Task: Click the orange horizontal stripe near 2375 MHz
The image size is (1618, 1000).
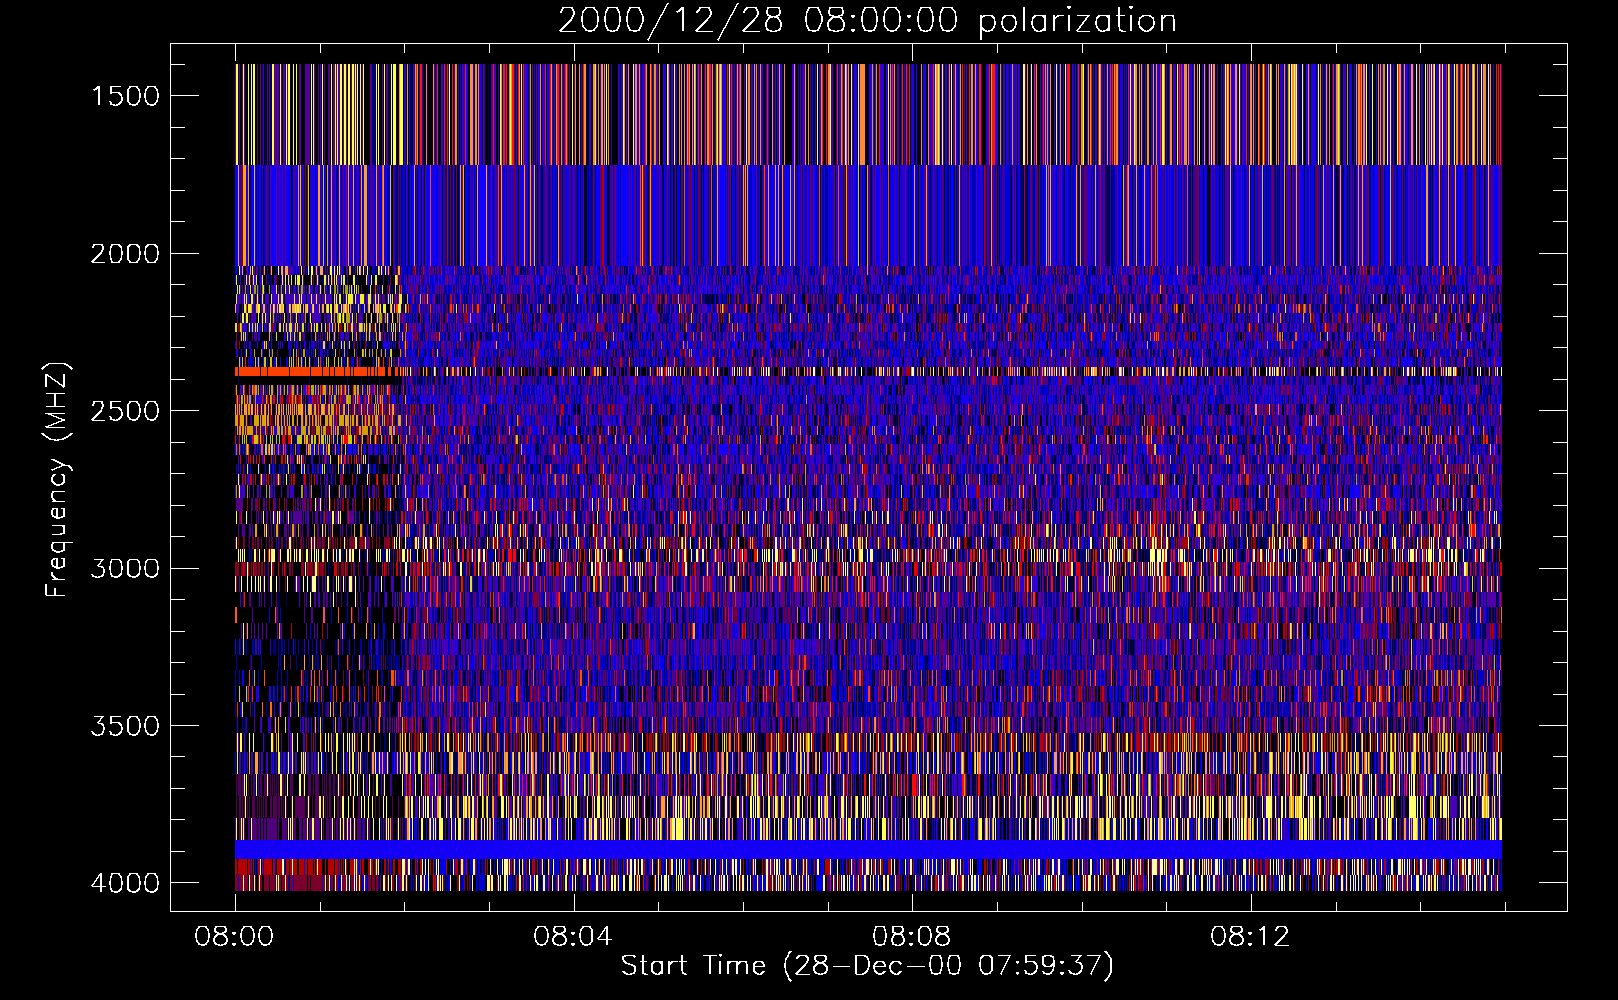Action: pos(316,372)
